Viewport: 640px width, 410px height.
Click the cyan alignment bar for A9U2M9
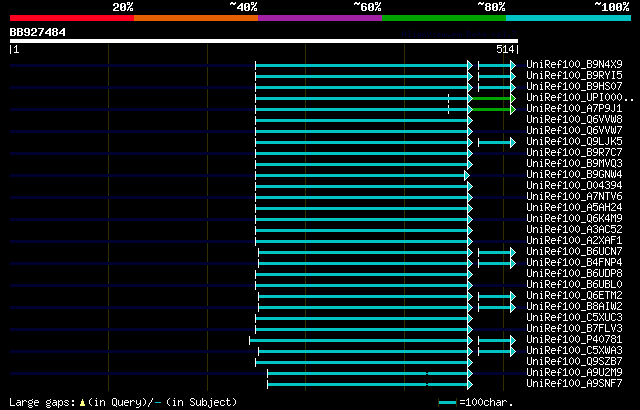[x=370, y=374]
